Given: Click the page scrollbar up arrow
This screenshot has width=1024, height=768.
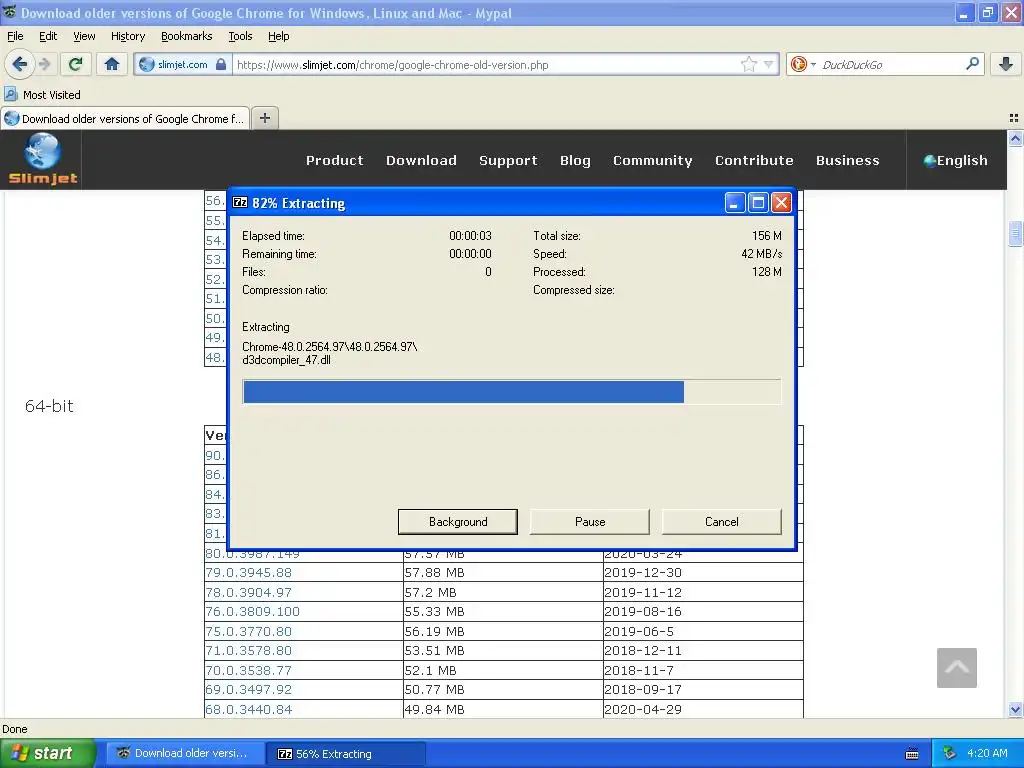Looking at the screenshot, I should tap(1015, 138).
